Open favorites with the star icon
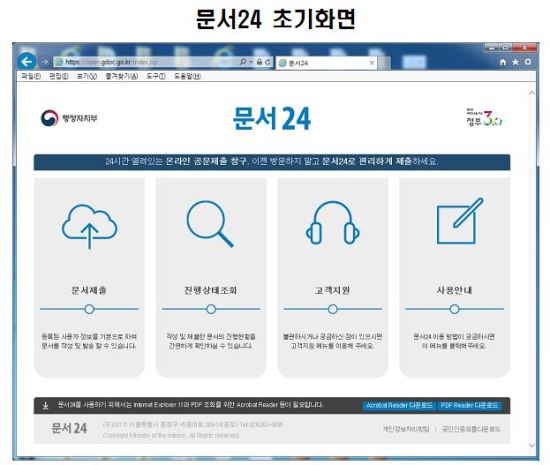Screen dimensions: 550x465 [x=515, y=62]
